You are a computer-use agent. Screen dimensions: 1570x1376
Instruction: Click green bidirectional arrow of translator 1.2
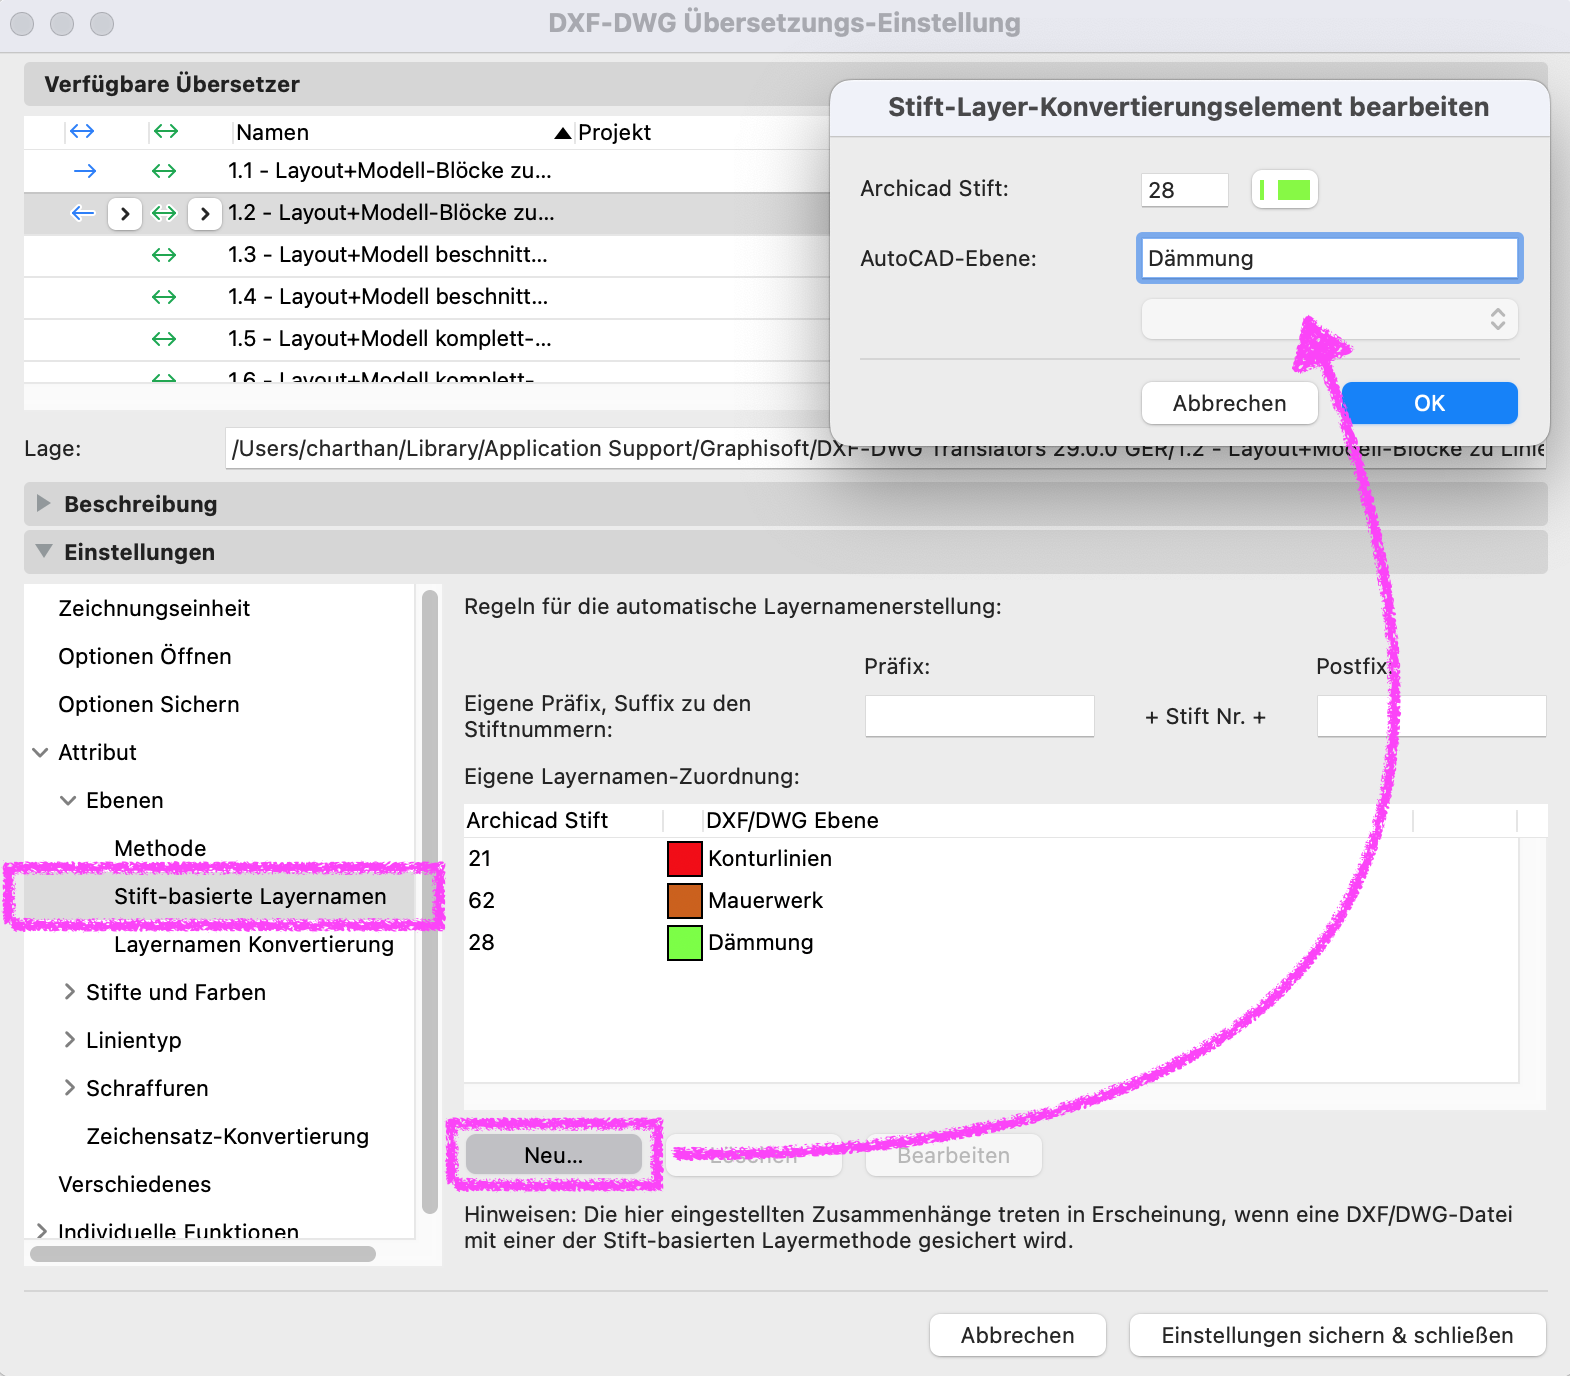164,213
